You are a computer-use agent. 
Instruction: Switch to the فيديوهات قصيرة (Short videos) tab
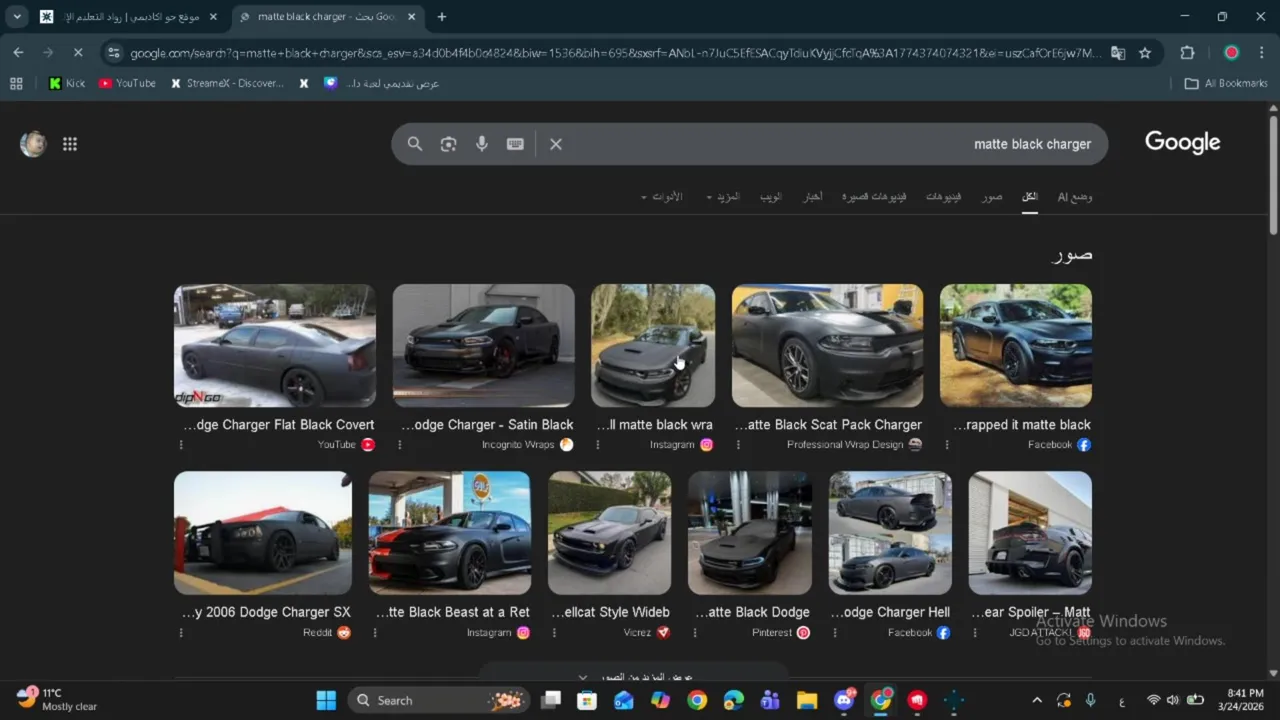tap(874, 197)
